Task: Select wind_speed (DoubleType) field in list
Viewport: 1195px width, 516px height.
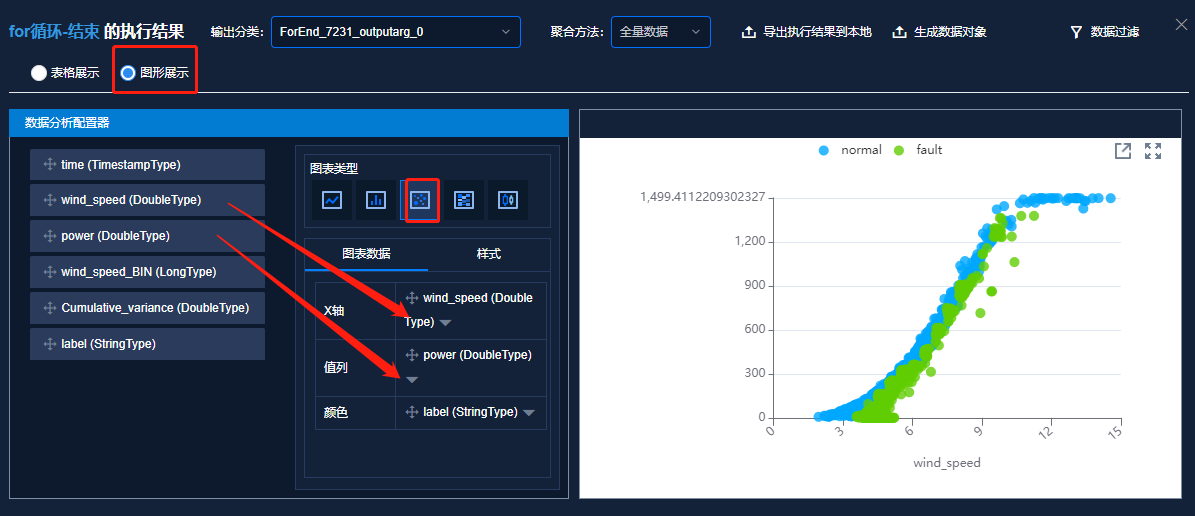Action: [x=148, y=200]
